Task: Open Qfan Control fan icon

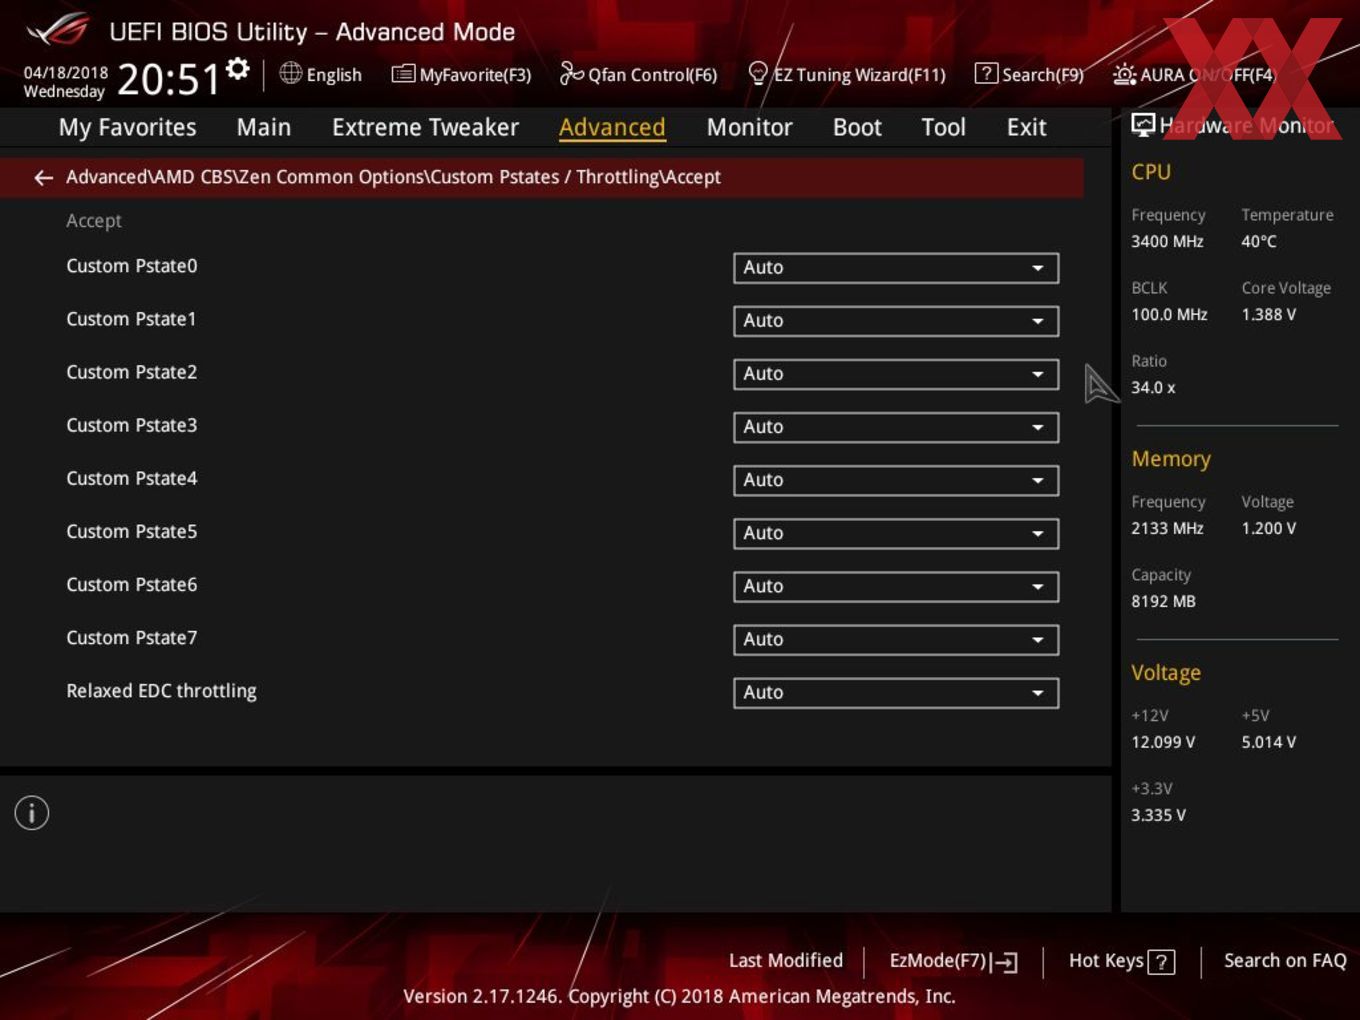Action: coord(571,73)
